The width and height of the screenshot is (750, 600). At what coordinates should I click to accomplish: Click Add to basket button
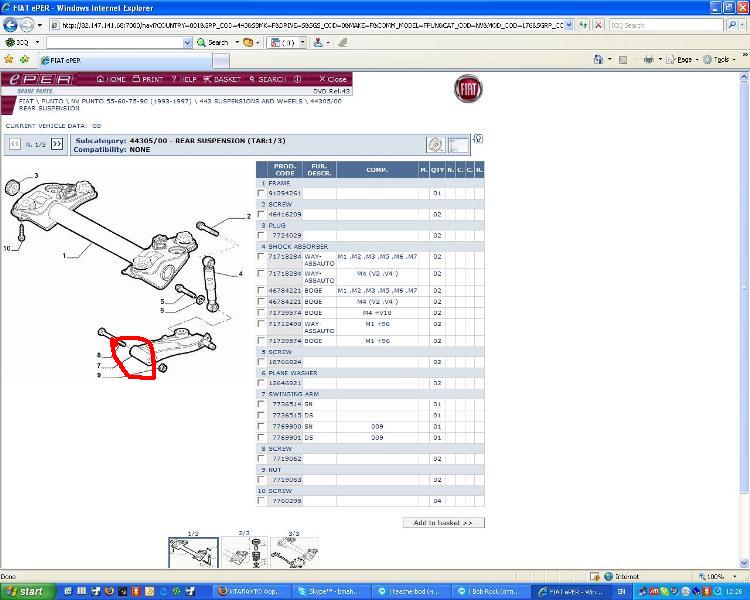[x=443, y=522]
